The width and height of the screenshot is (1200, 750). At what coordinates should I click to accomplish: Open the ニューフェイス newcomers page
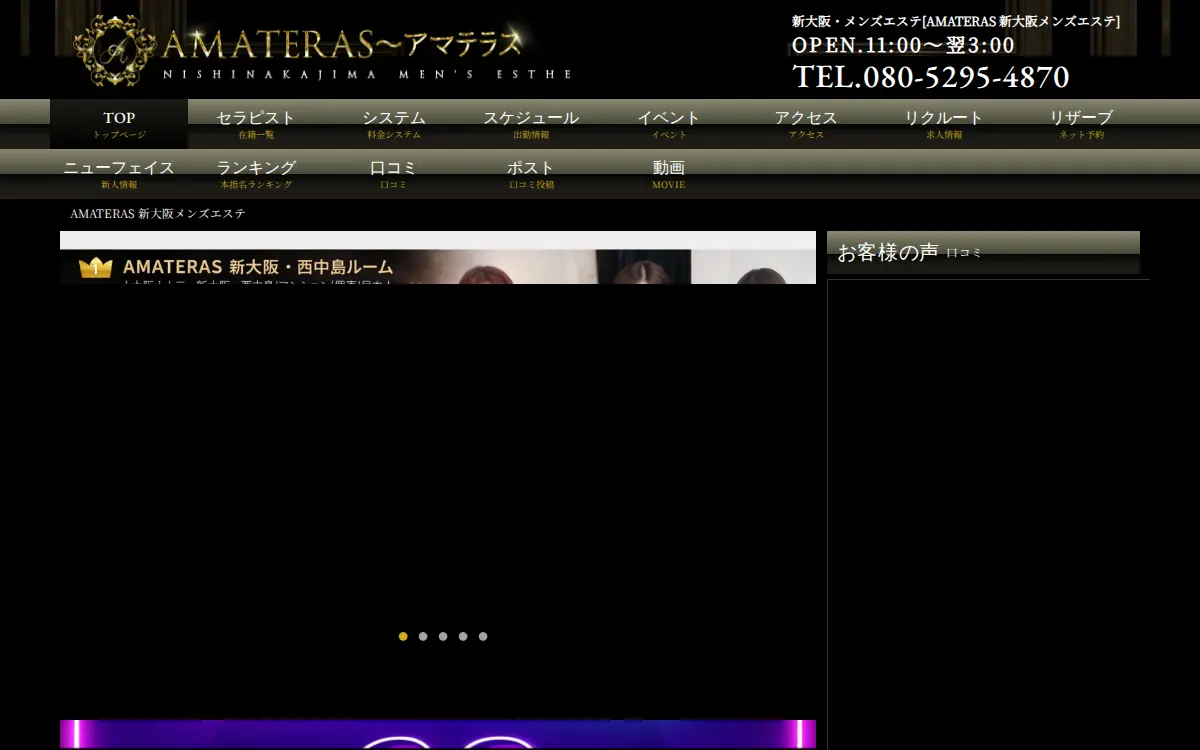click(x=119, y=174)
